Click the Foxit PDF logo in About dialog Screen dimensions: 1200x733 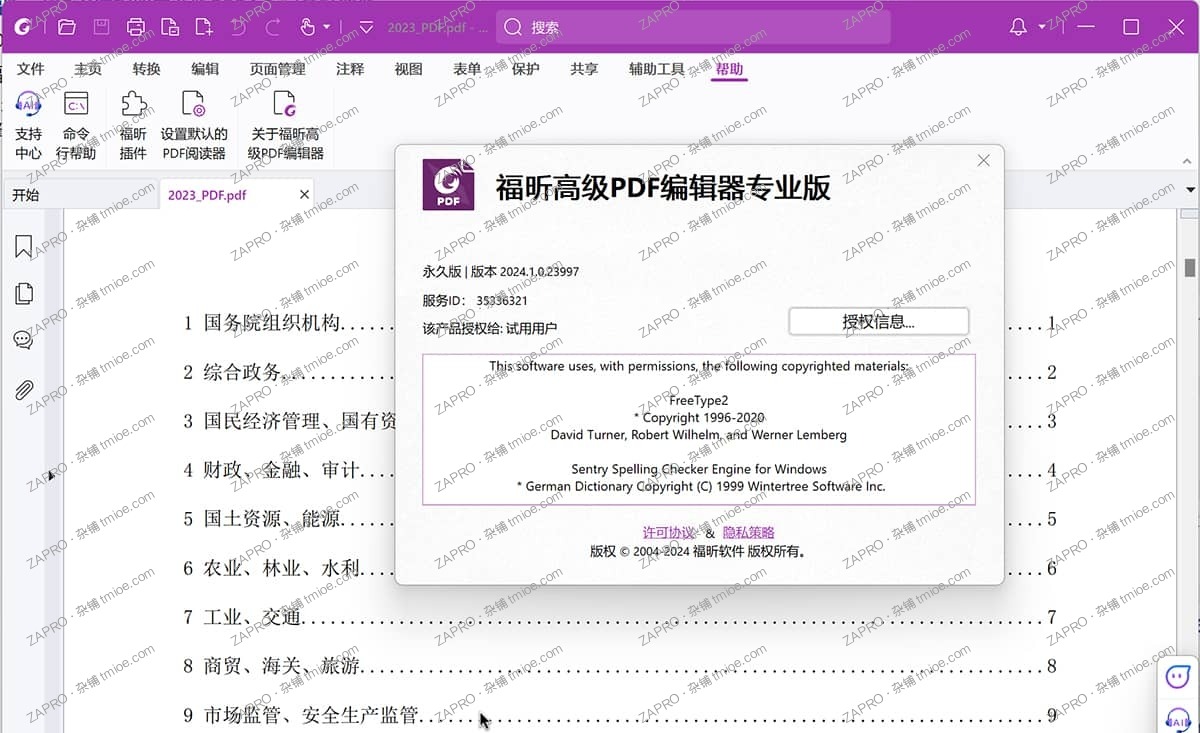[x=448, y=184]
